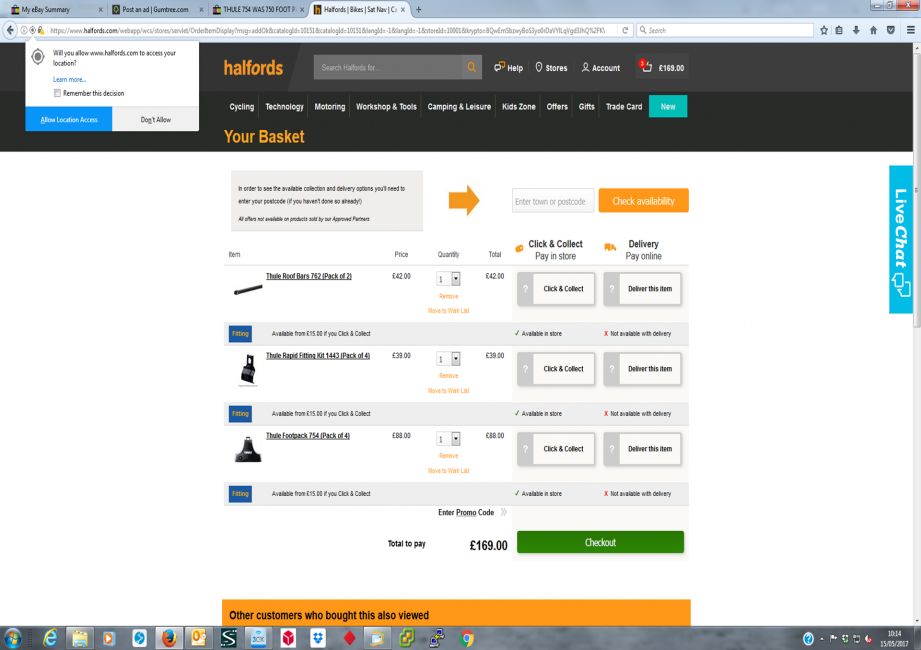
Task: Open the Trade Card menu item
Action: tap(624, 106)
